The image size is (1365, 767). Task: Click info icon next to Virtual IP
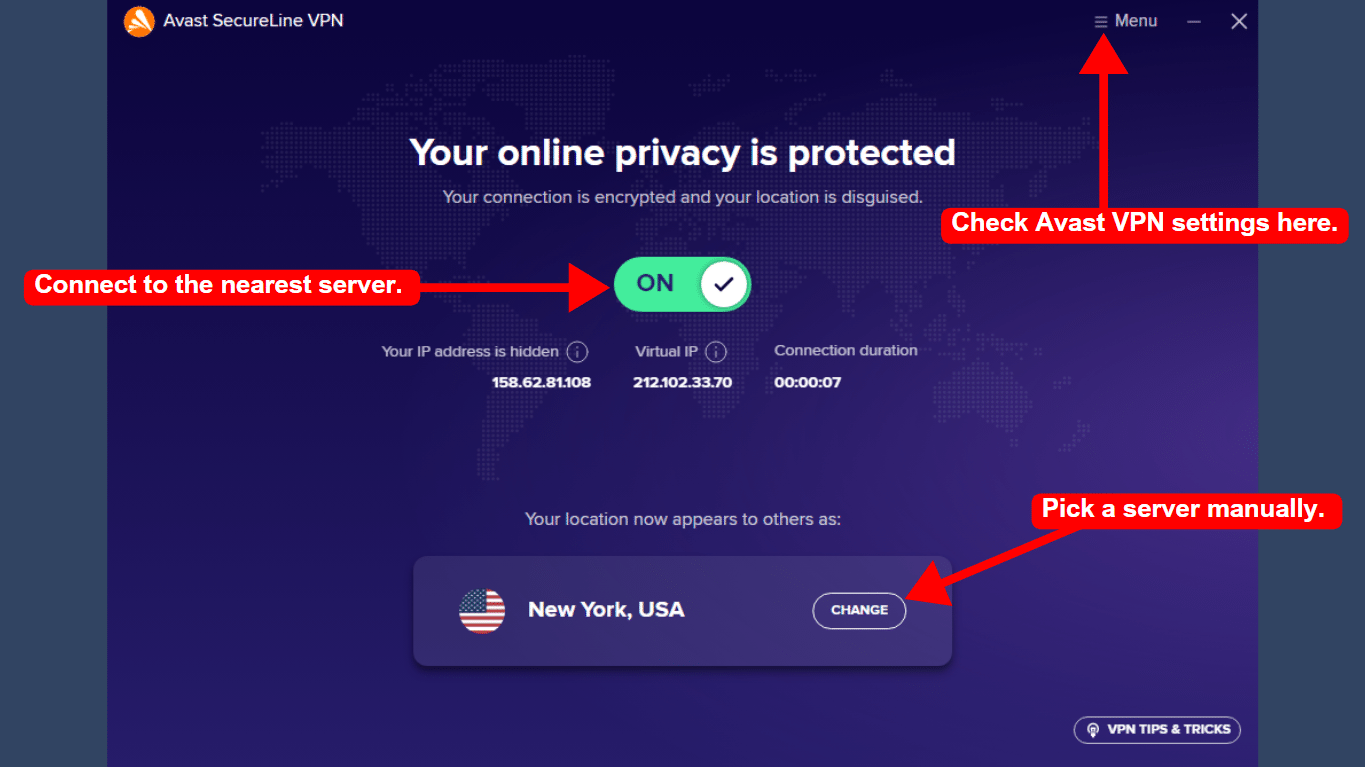click(715, 352)
